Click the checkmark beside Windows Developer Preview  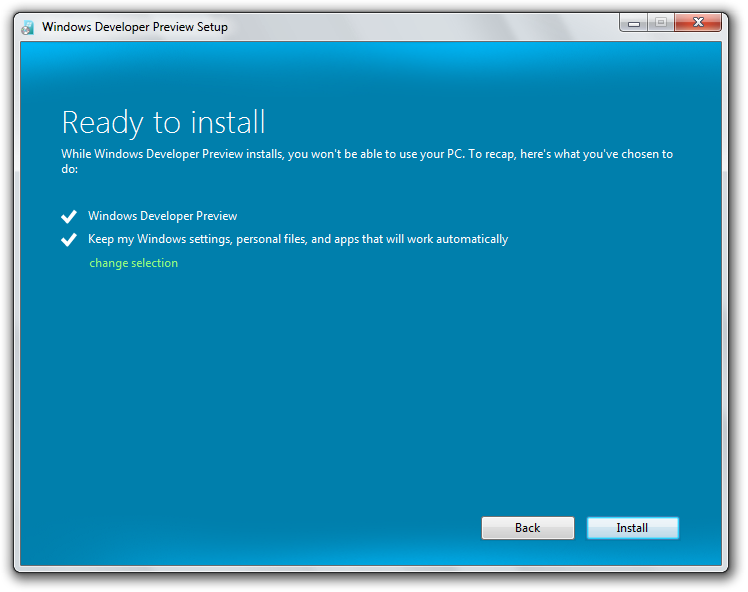69,217
